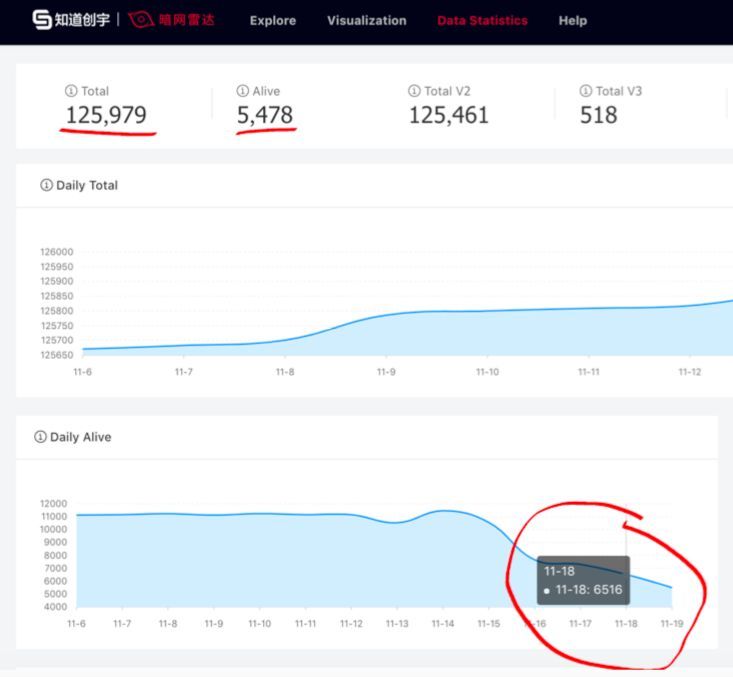Click info icon next to Daily Total
The width and height of the screenshot is (733, 677).
pos(46,185)
